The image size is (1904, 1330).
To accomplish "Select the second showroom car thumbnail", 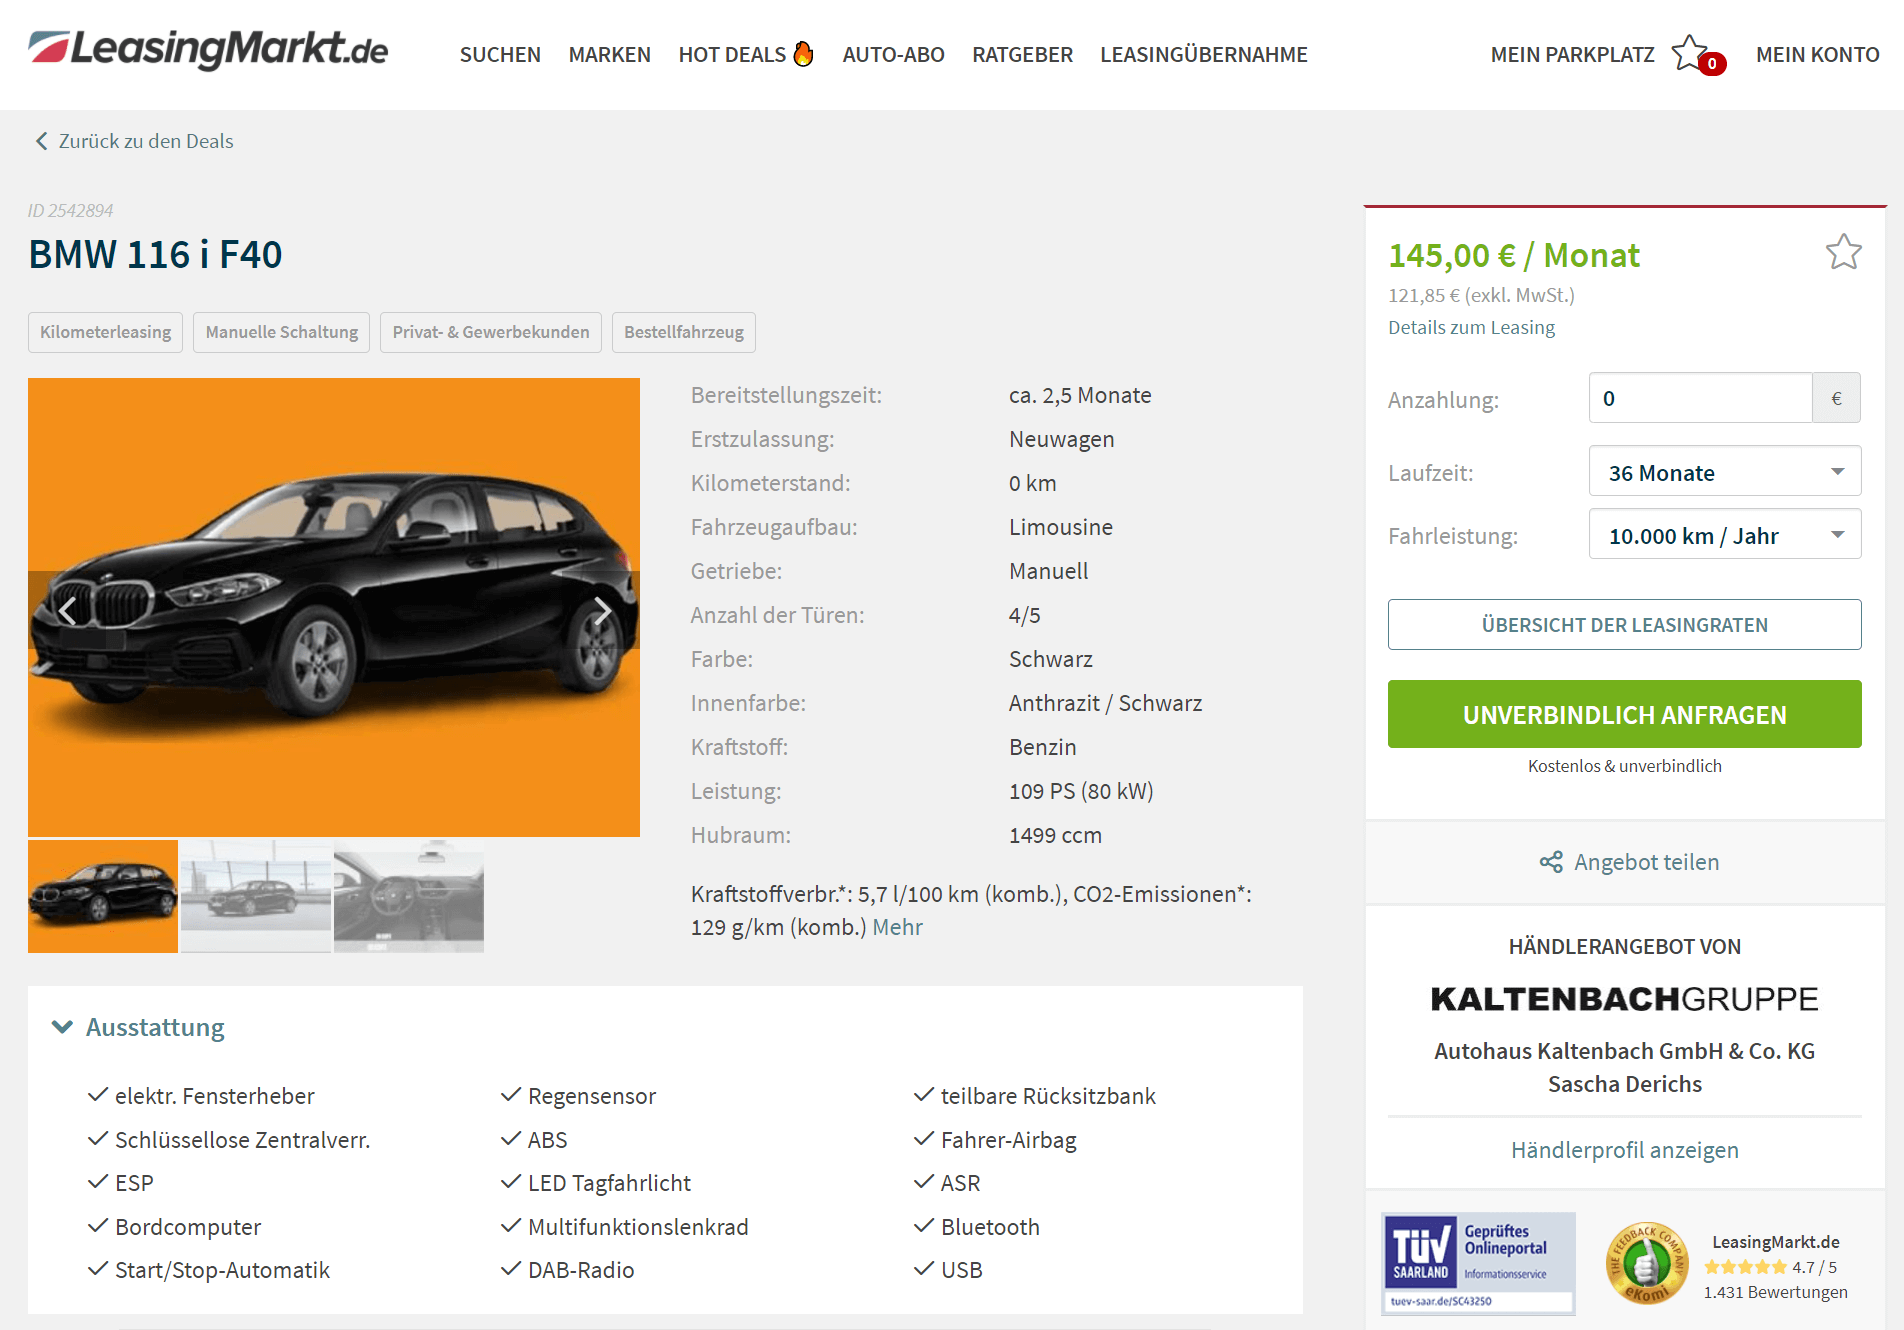I will point(256,896).
